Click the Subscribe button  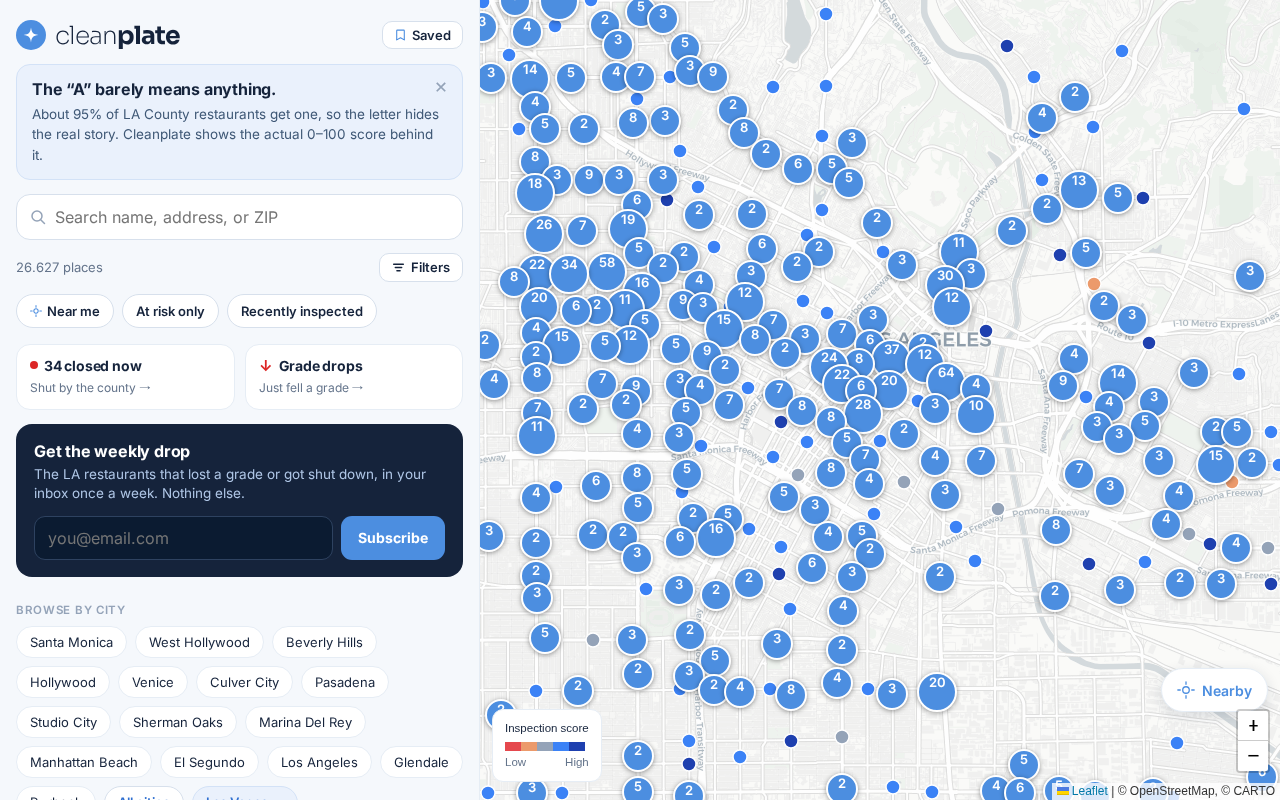pos(393,538)
